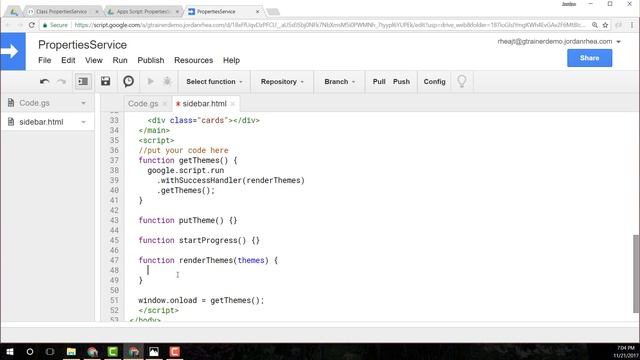
Task: Close the Code.gs editor tab
Action: coord(164,104)
